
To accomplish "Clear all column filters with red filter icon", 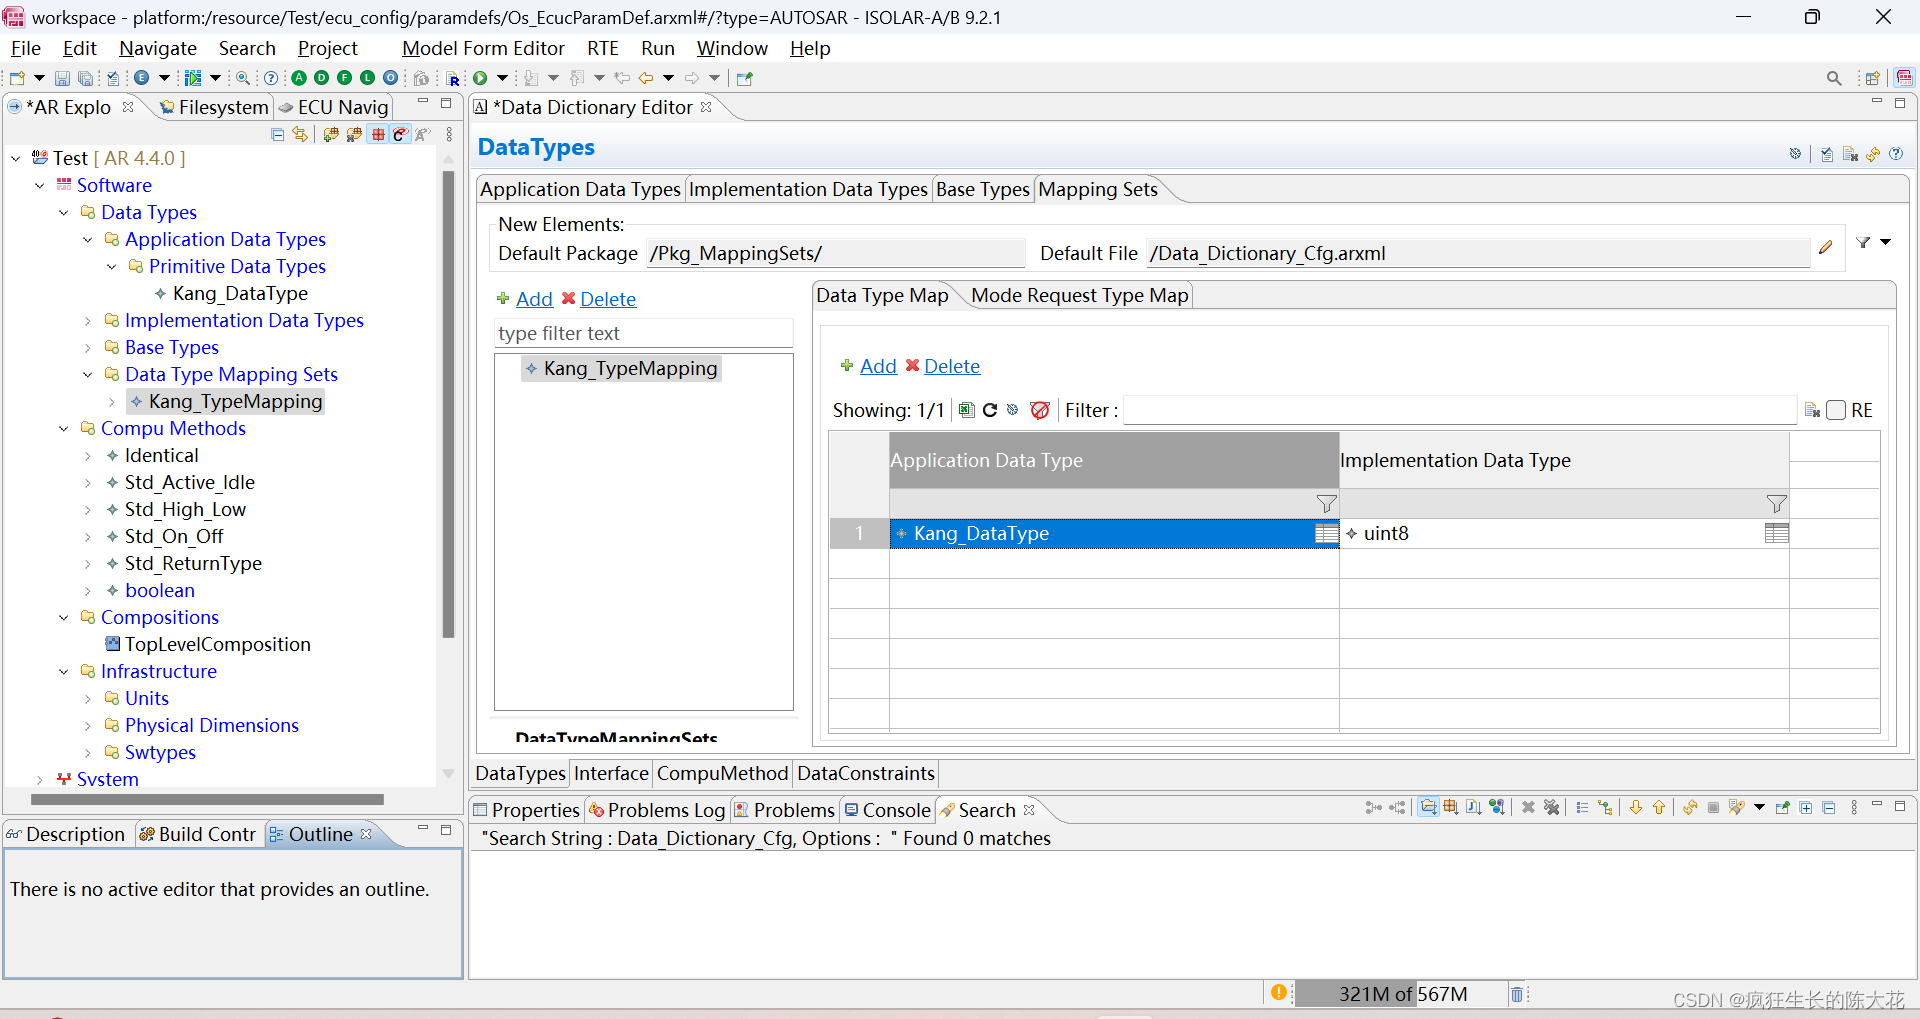I will 1040,410.
